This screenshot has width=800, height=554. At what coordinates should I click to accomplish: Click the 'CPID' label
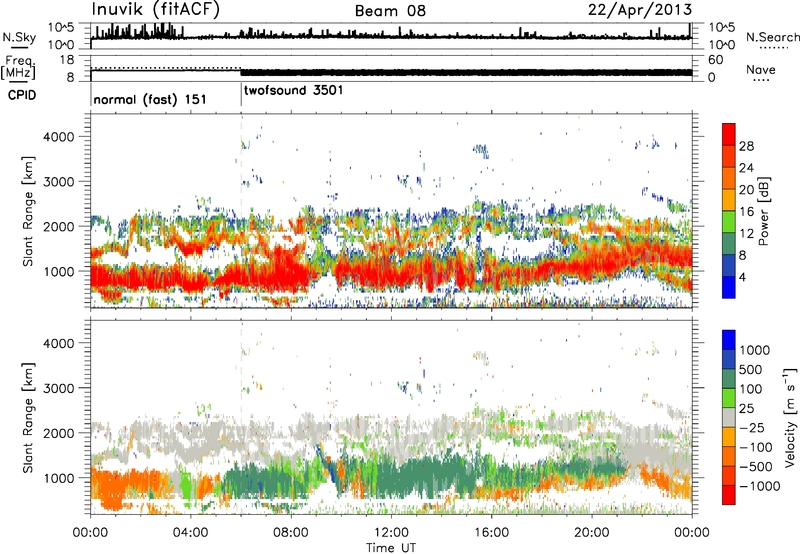tap(22, 95)
